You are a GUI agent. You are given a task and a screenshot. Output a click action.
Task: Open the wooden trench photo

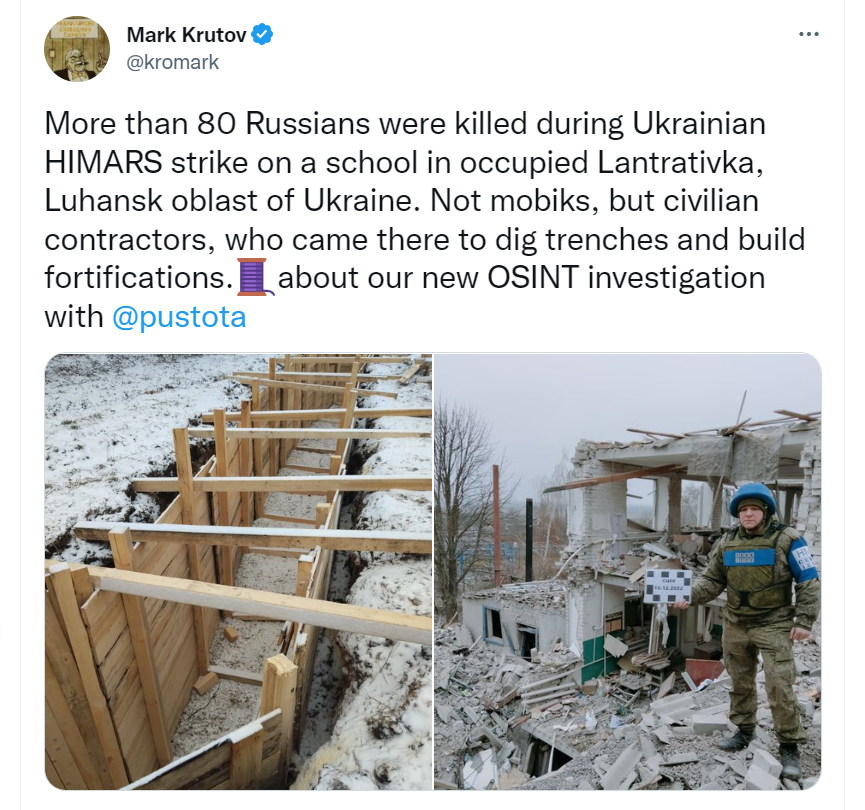click(x=238, y=572)
